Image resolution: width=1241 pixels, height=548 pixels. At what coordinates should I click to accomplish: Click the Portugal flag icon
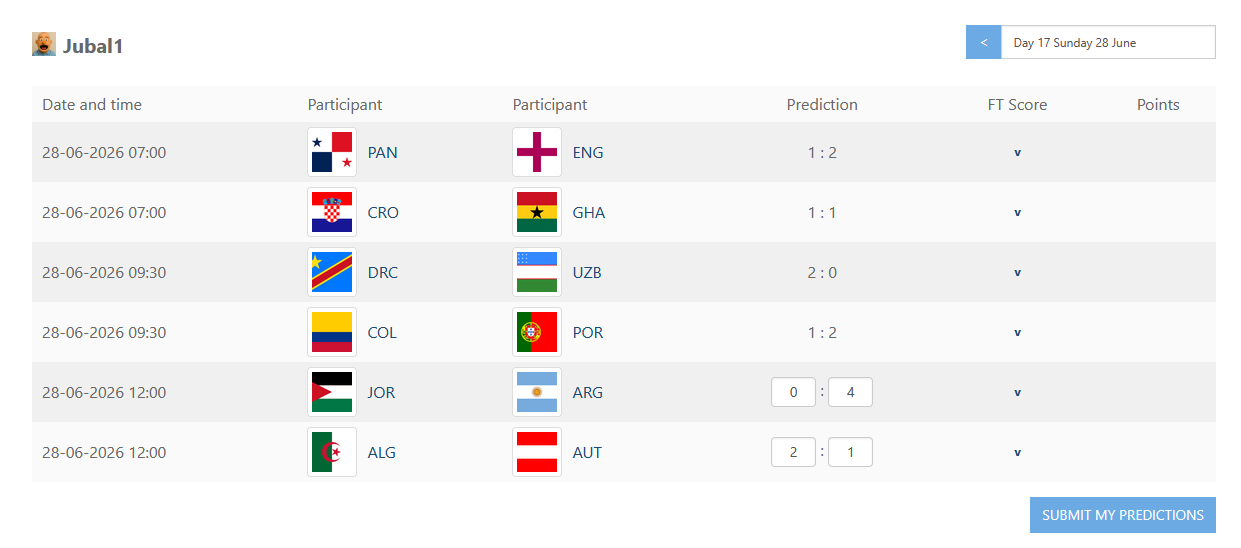(537, 332)
